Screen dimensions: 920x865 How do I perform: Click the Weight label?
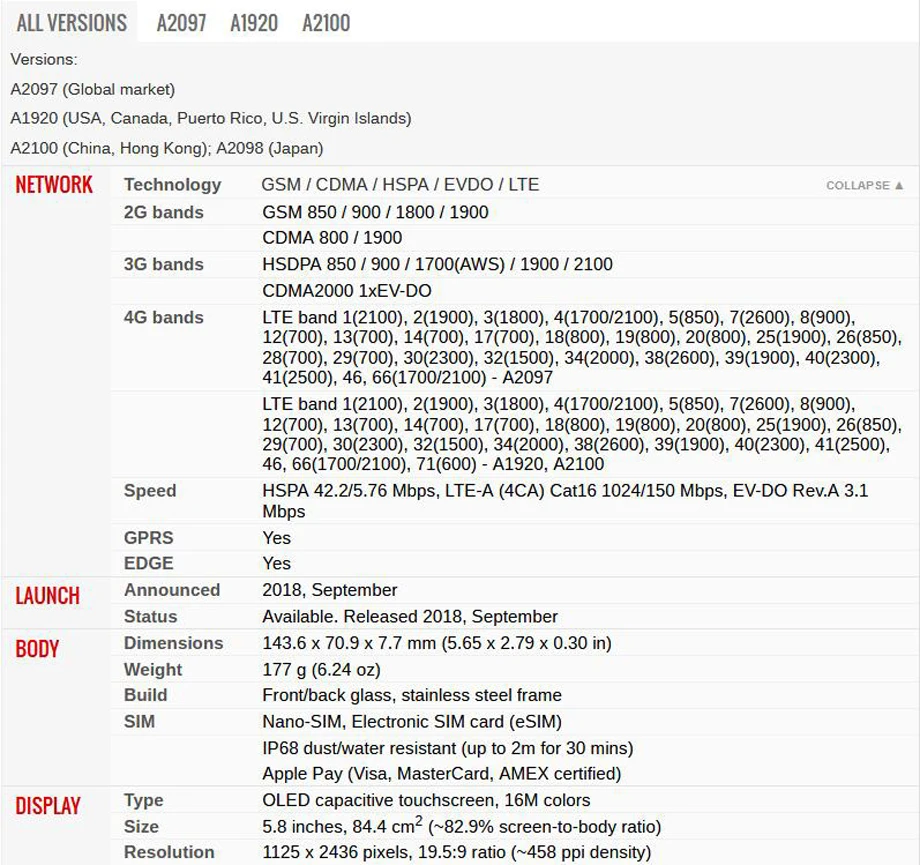click(153, 670)
